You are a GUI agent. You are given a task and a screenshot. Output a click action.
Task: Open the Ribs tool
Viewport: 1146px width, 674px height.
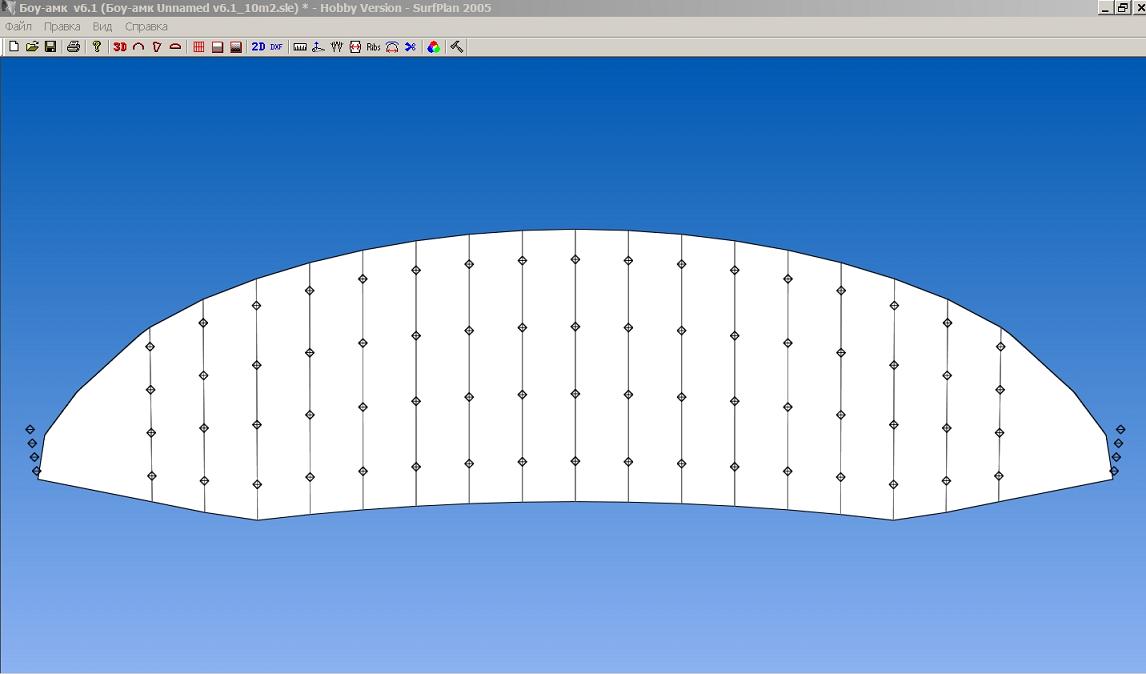point(373,47)
